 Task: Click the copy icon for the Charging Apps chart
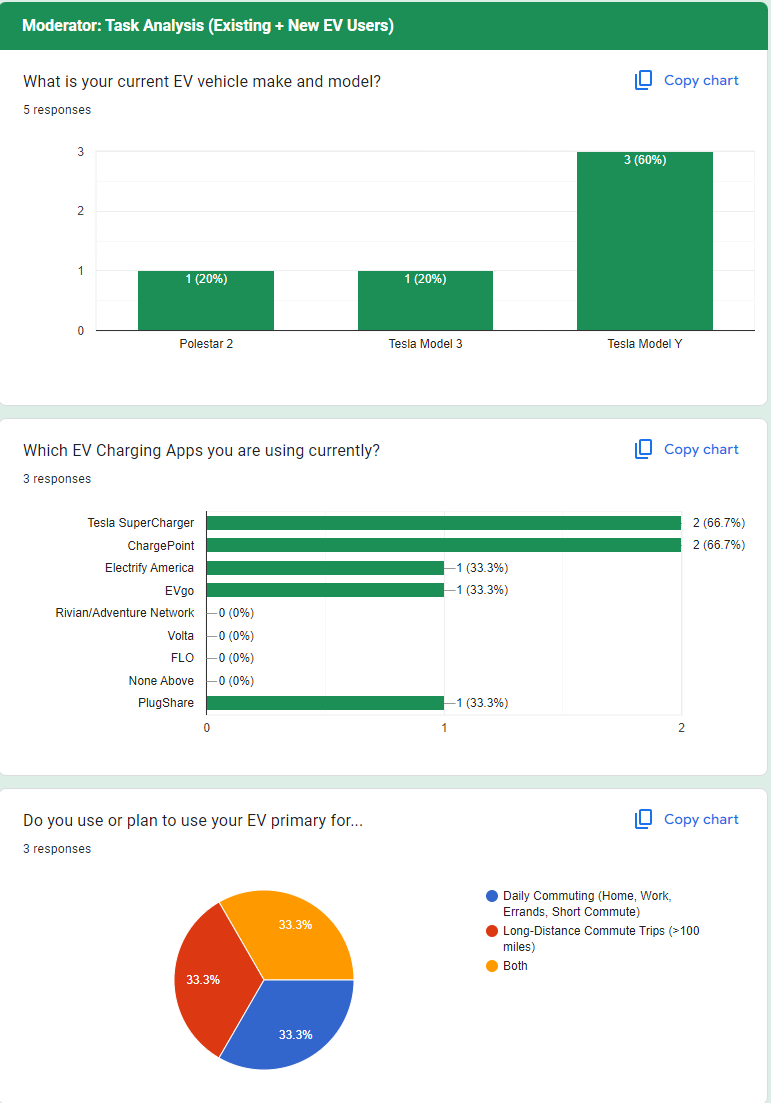click(x=643, y=449)
